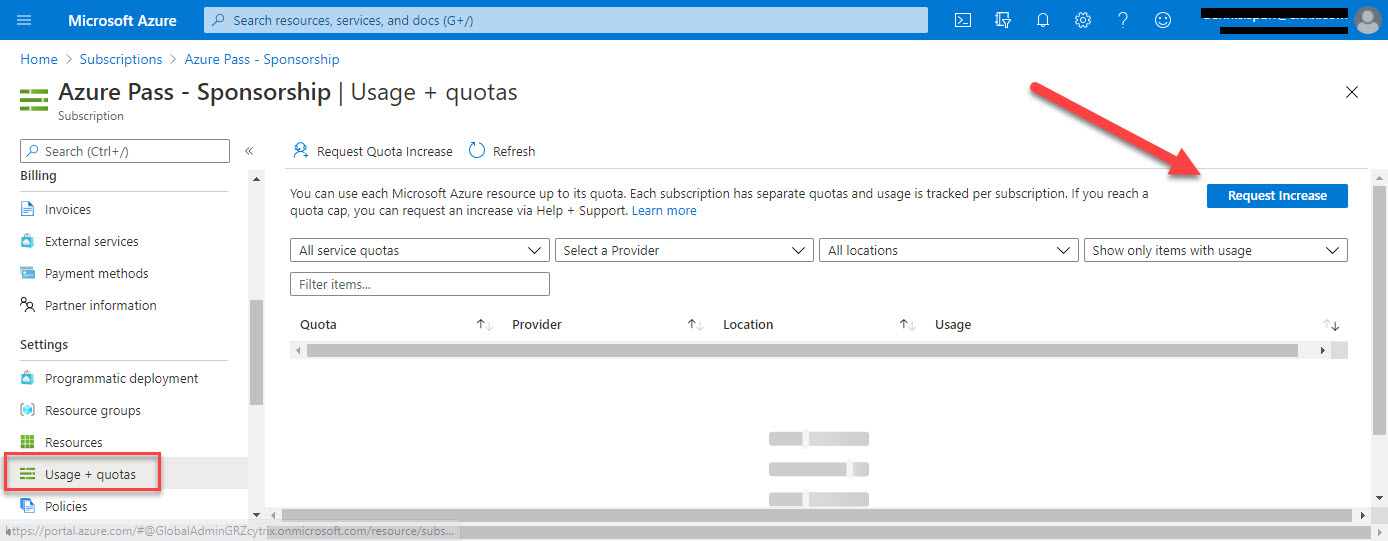Click the blue Request Increase button
Viewport: 1388px width, 541px height.
point(1277,195)
